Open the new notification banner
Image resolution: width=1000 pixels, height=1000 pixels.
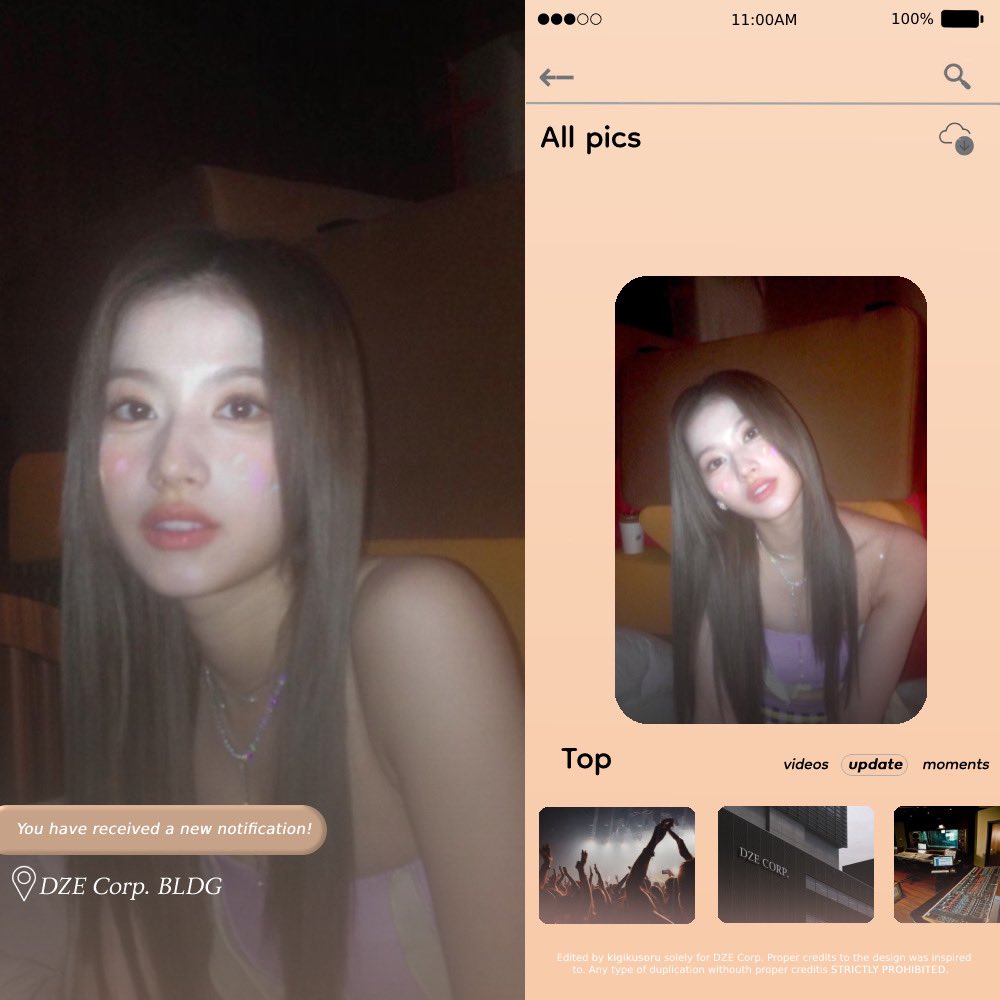pyautogui.click(x=163, y=829)
